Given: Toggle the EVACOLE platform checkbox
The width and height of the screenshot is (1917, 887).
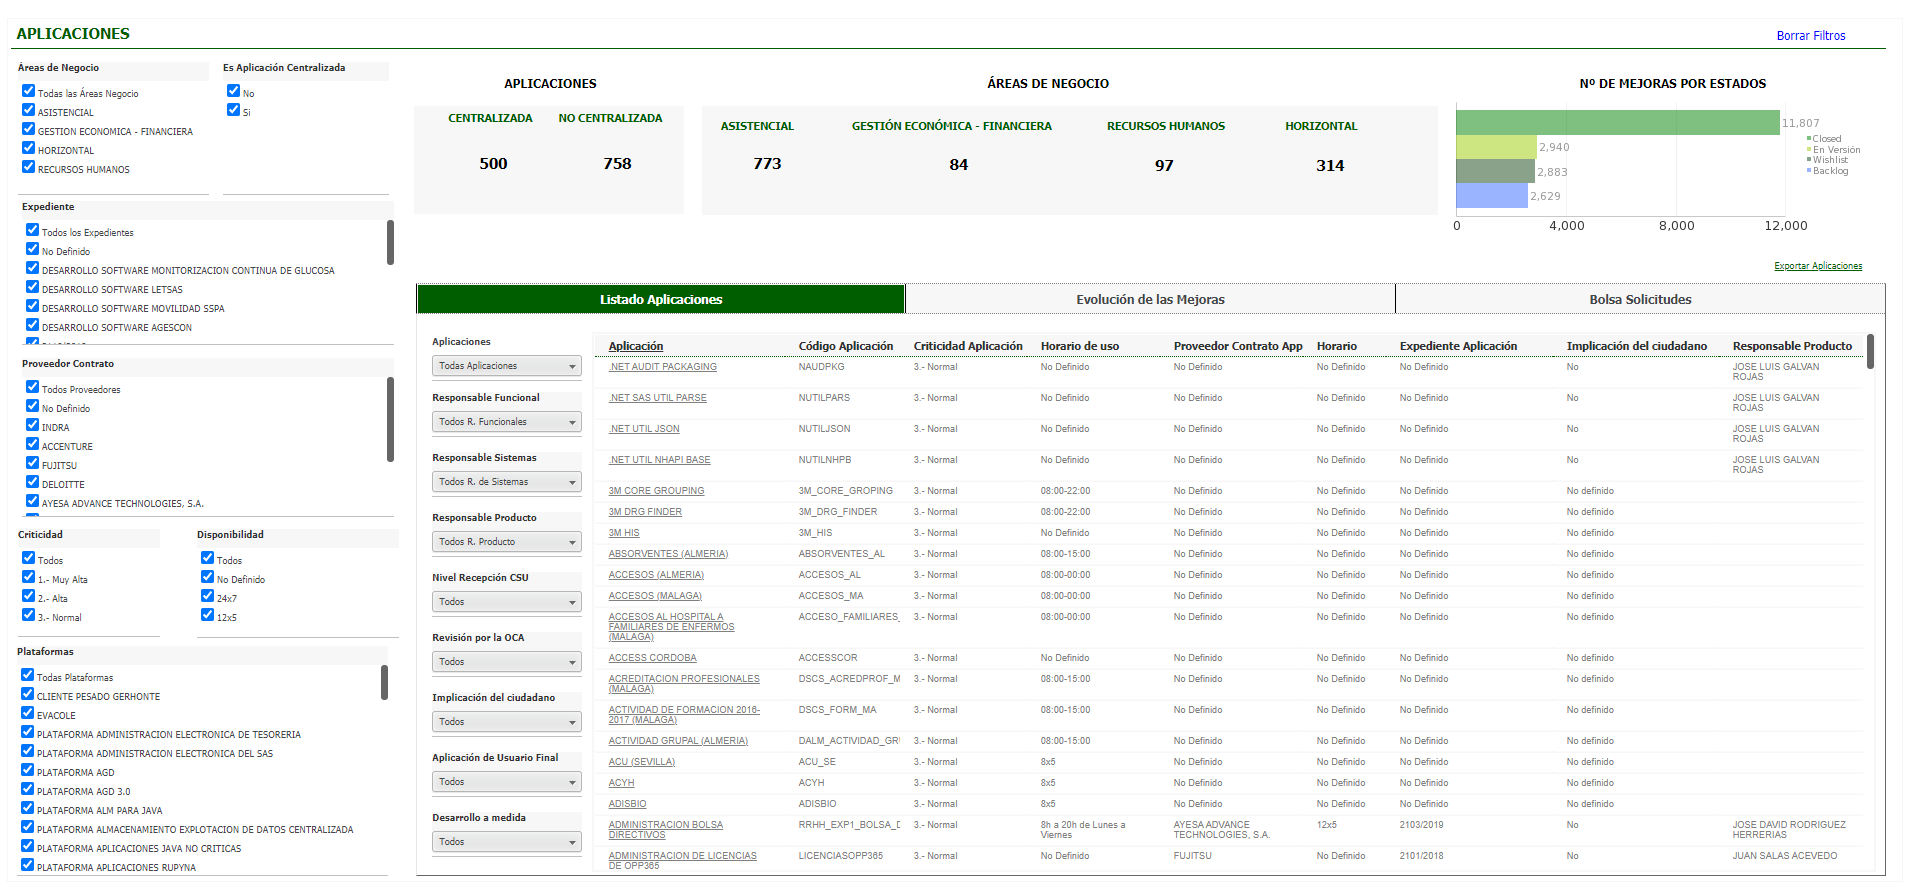Looking at the screenshot, I should coord(27,713).
